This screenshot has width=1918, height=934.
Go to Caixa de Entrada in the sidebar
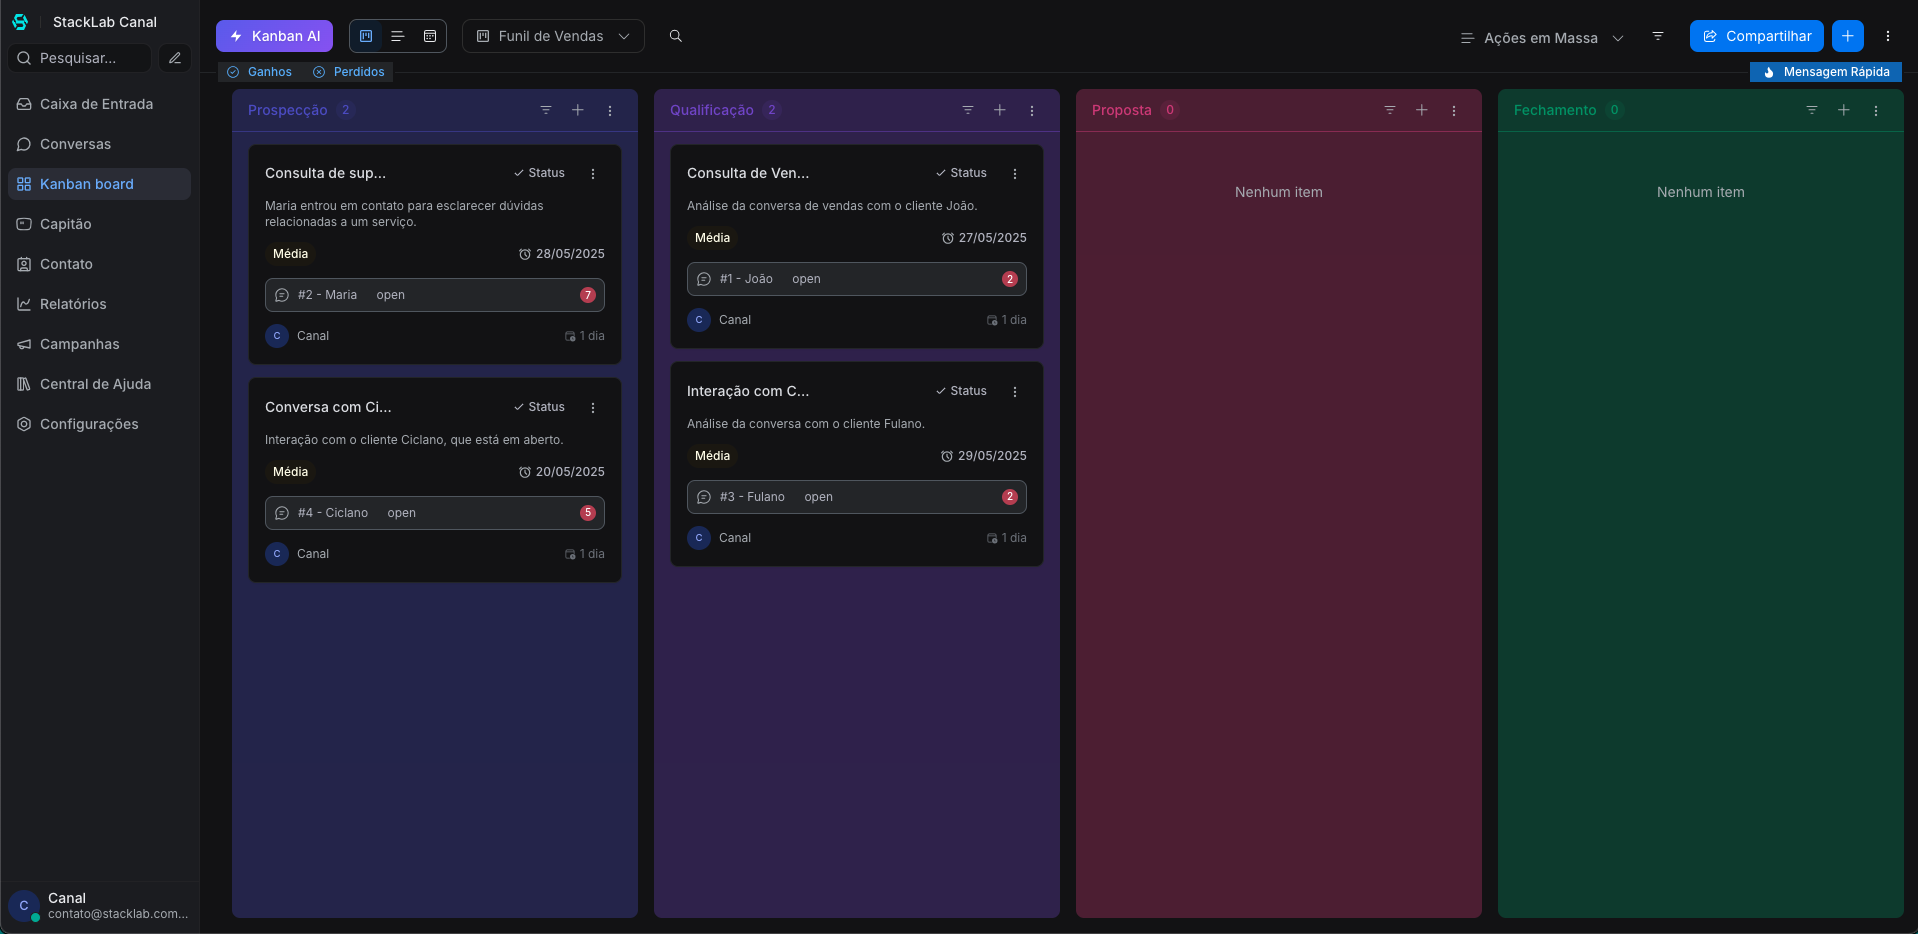tap(96, 104)
